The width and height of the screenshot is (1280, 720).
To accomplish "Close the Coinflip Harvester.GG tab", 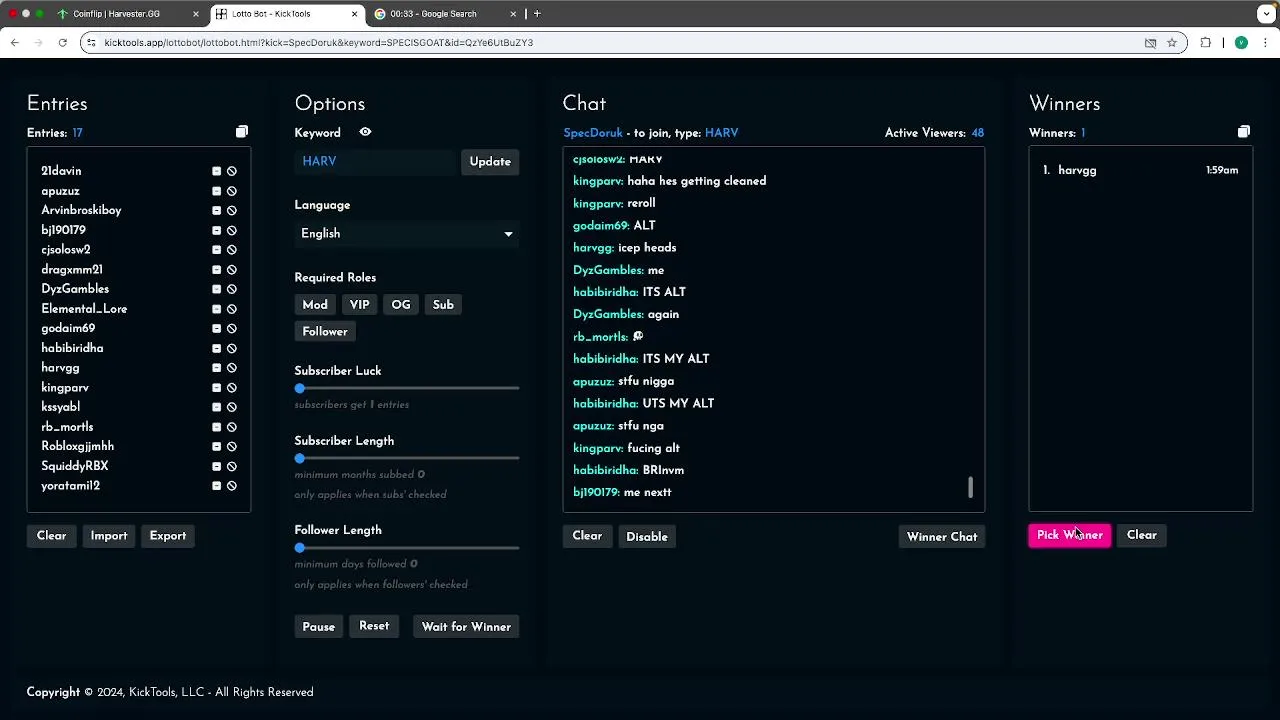I will pos(196,14).
